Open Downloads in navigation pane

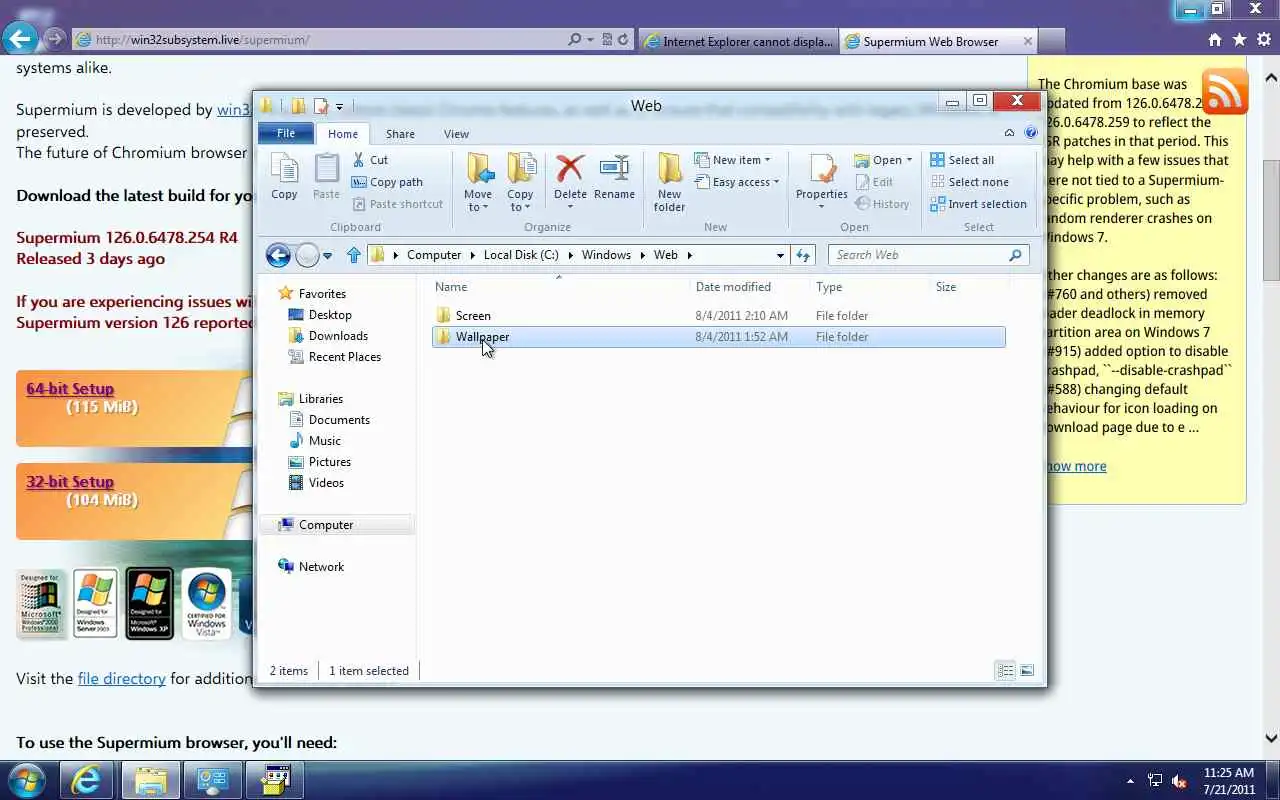click(338, 336)
